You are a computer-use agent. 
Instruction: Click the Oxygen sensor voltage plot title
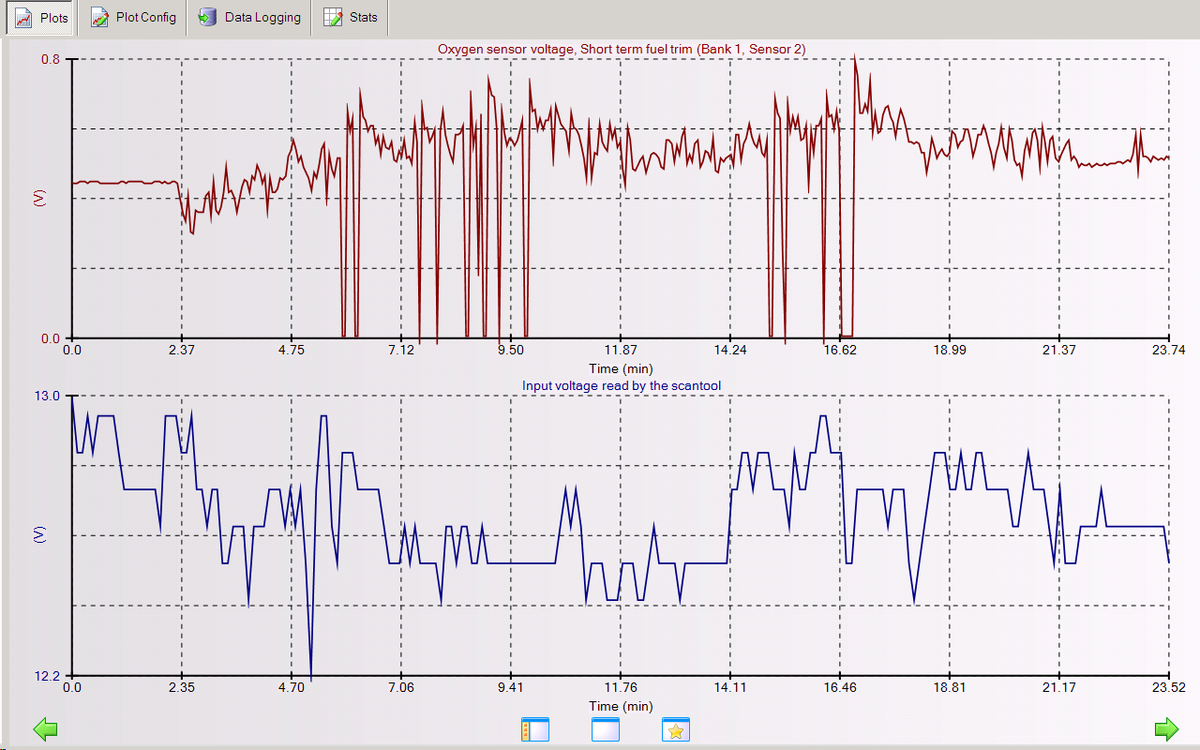point(621,48)
